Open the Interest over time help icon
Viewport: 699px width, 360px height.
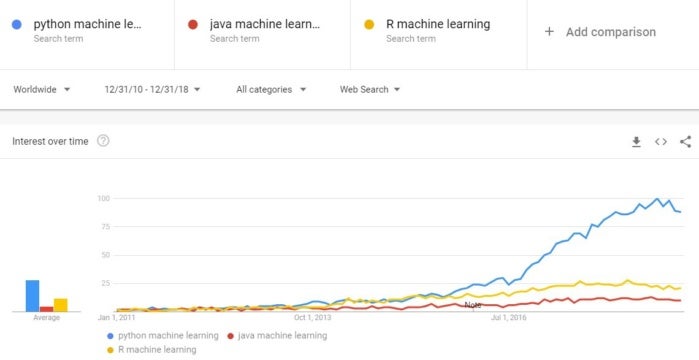click(103, 141)
